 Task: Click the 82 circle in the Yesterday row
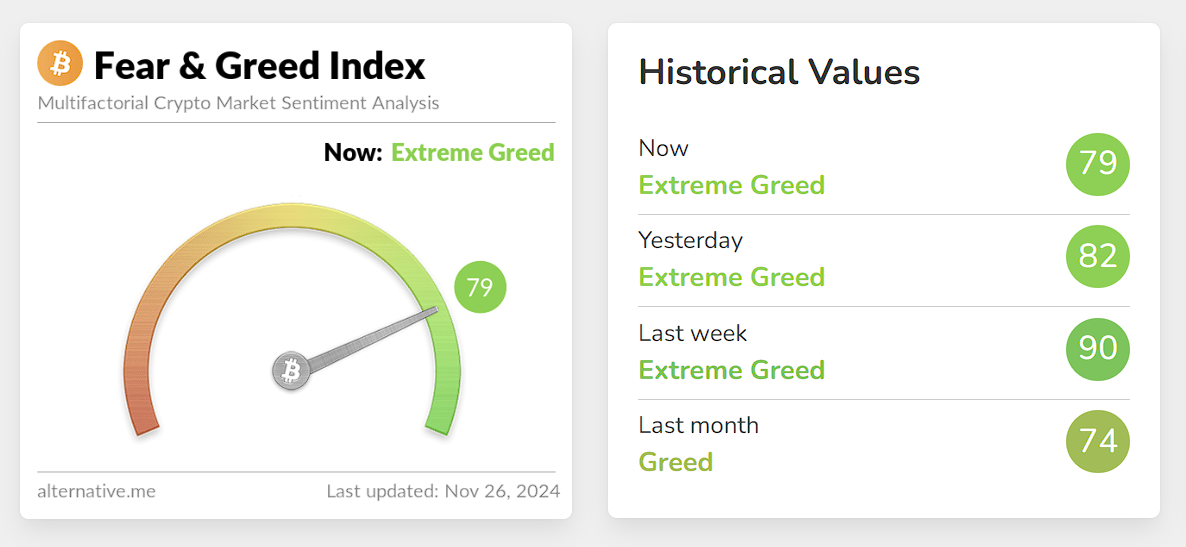click(x=1098, y=256)
